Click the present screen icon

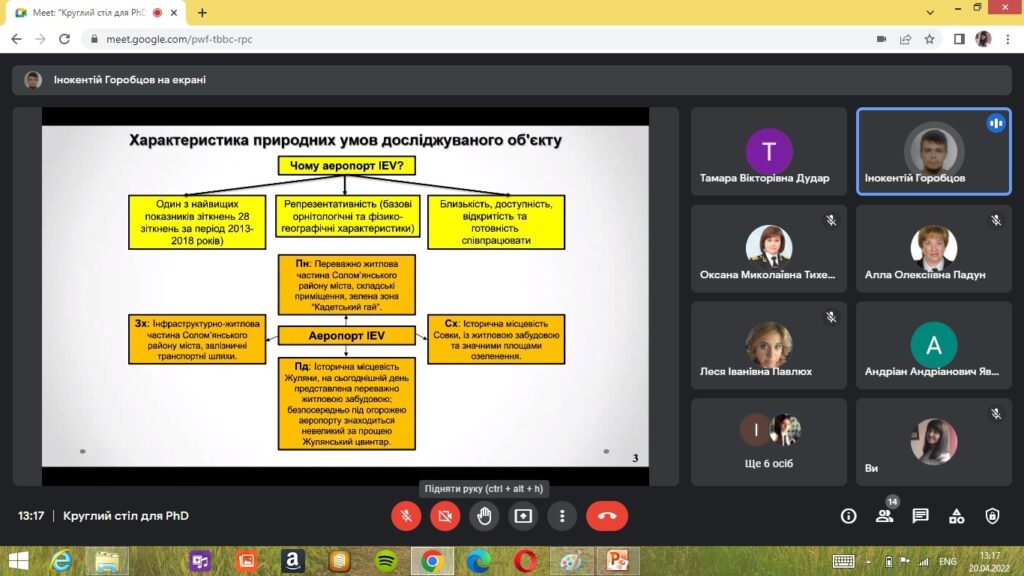tap(523, 516)
